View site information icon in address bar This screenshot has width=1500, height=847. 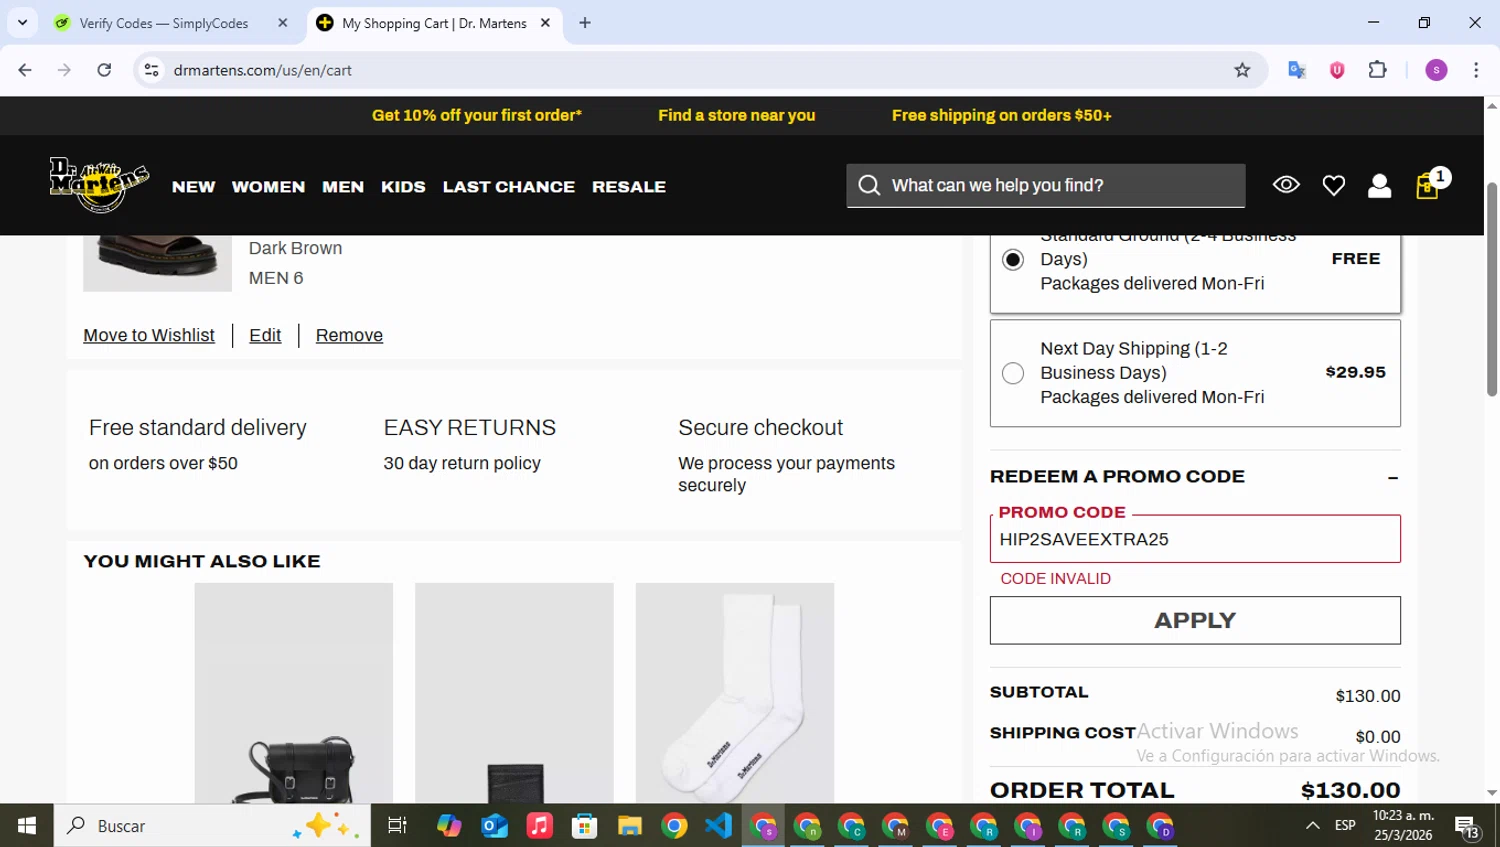151,70
